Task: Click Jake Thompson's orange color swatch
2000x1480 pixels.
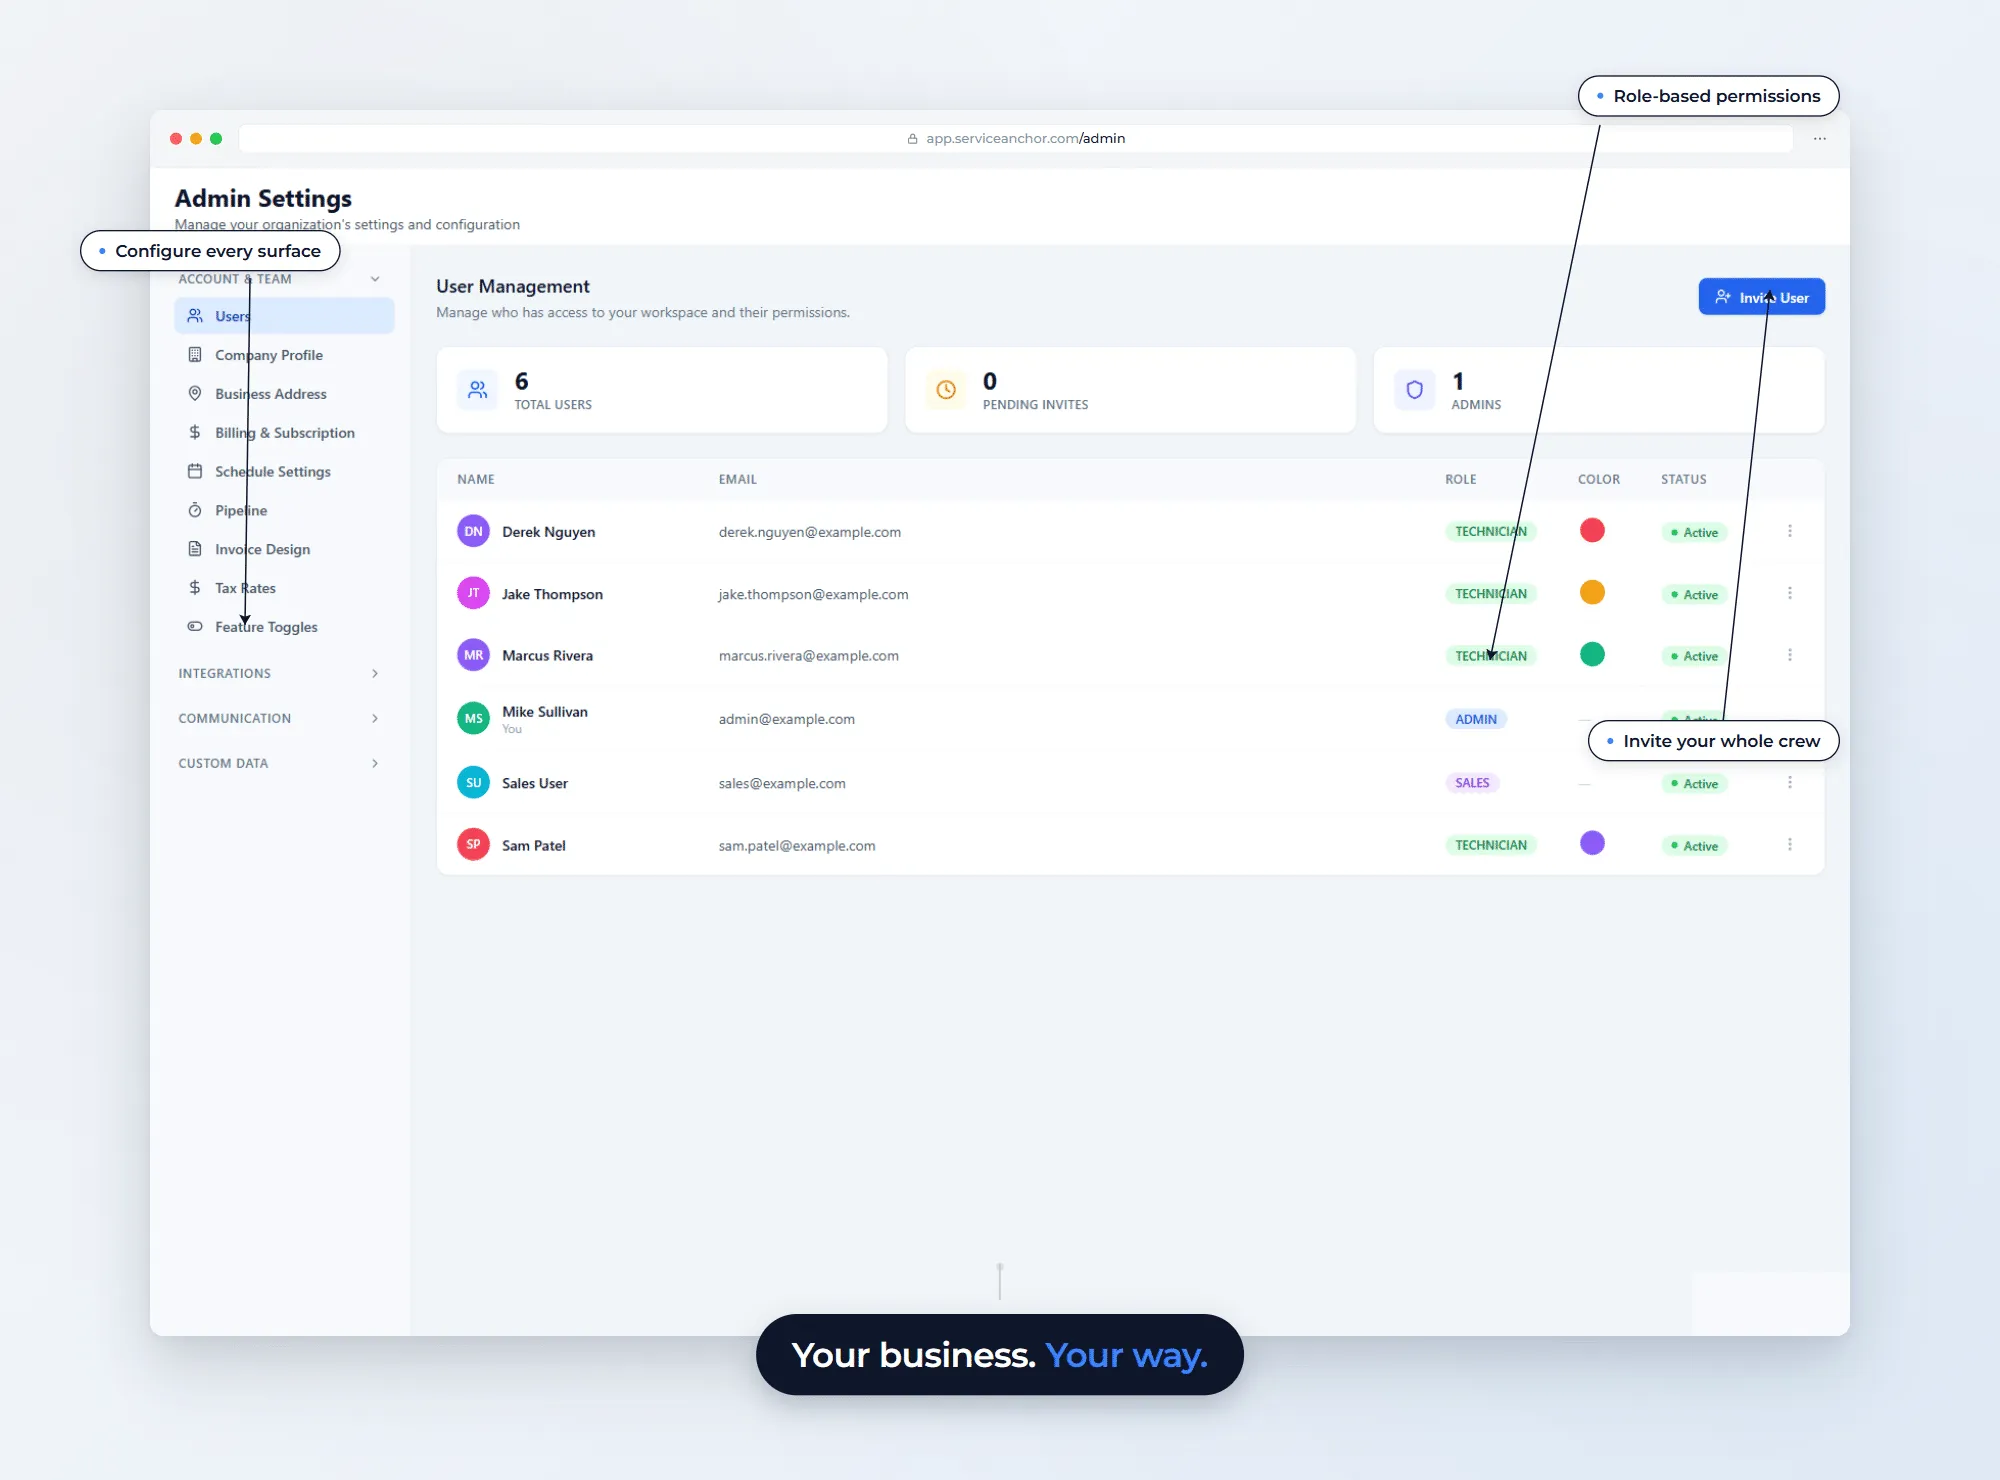Action: pos(1592,593)
